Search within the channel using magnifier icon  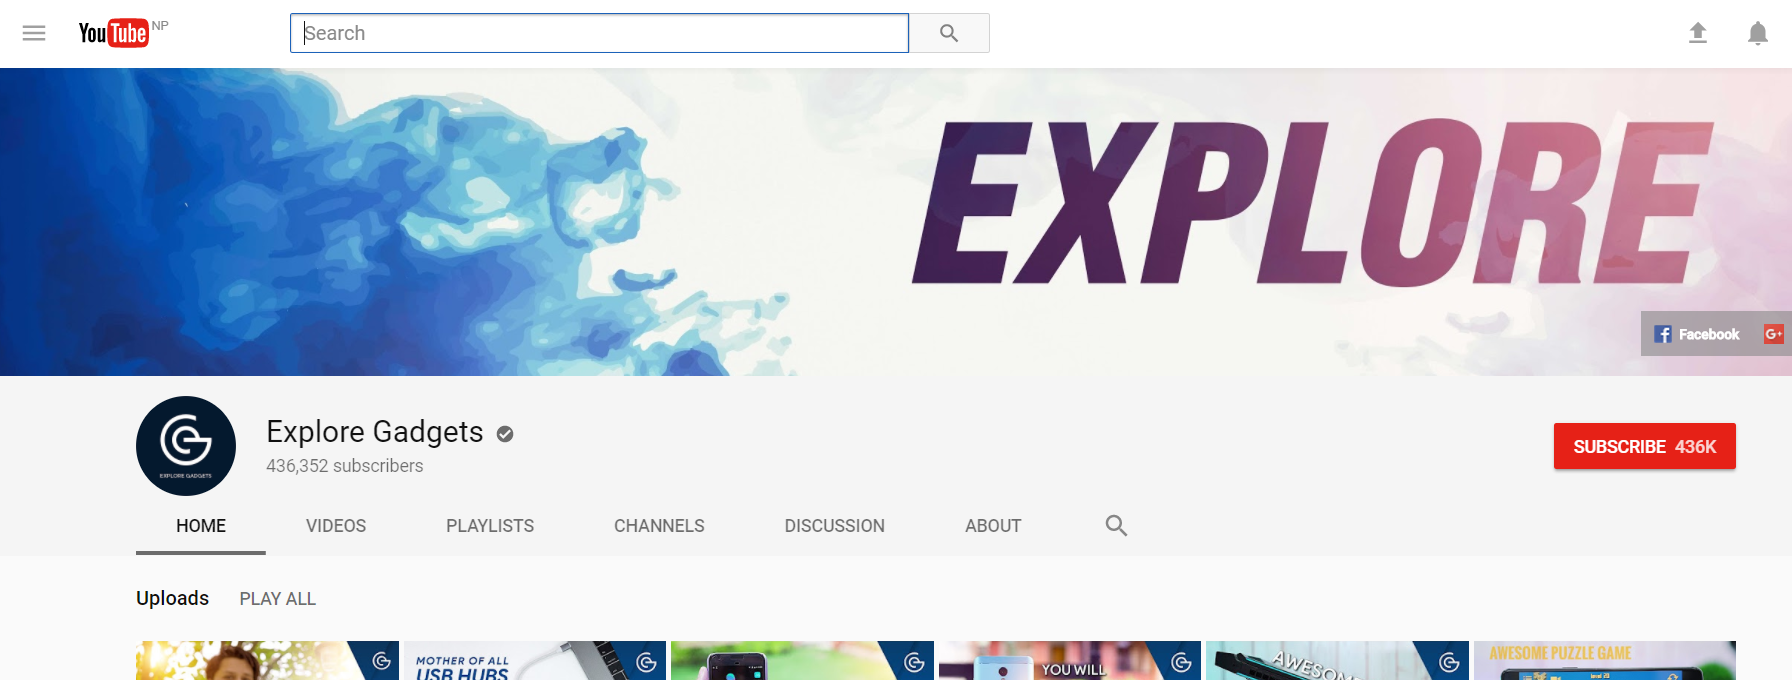coord(1116,526)
